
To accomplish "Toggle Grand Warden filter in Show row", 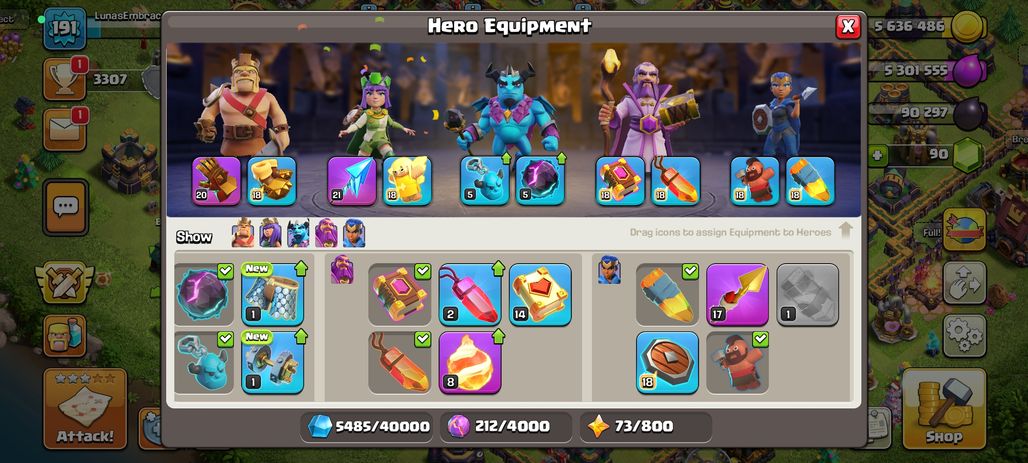I will 326,233.
